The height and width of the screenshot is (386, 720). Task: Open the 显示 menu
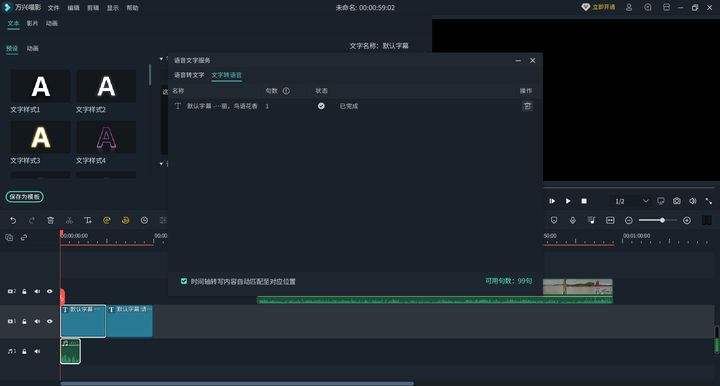[112, 8]
